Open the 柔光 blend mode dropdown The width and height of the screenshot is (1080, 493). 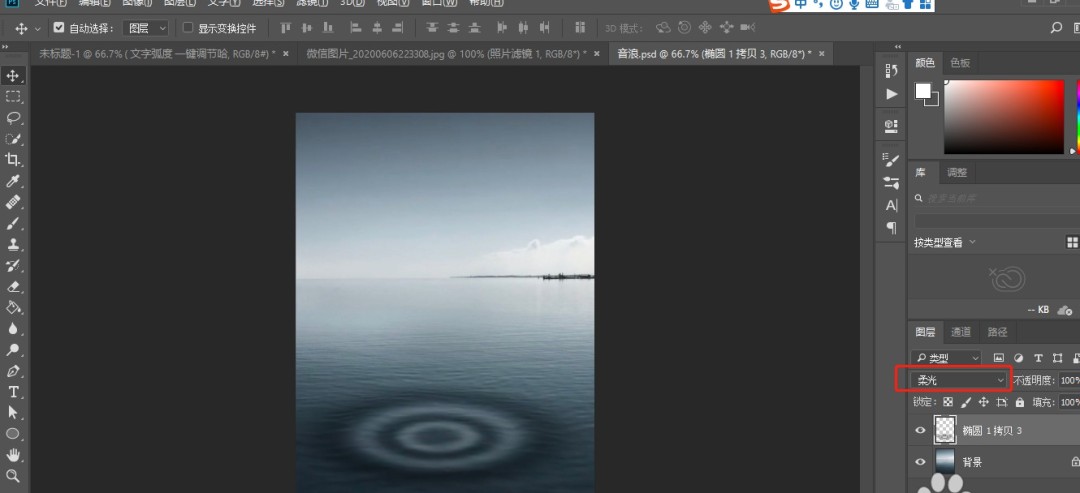coord(960,380)
